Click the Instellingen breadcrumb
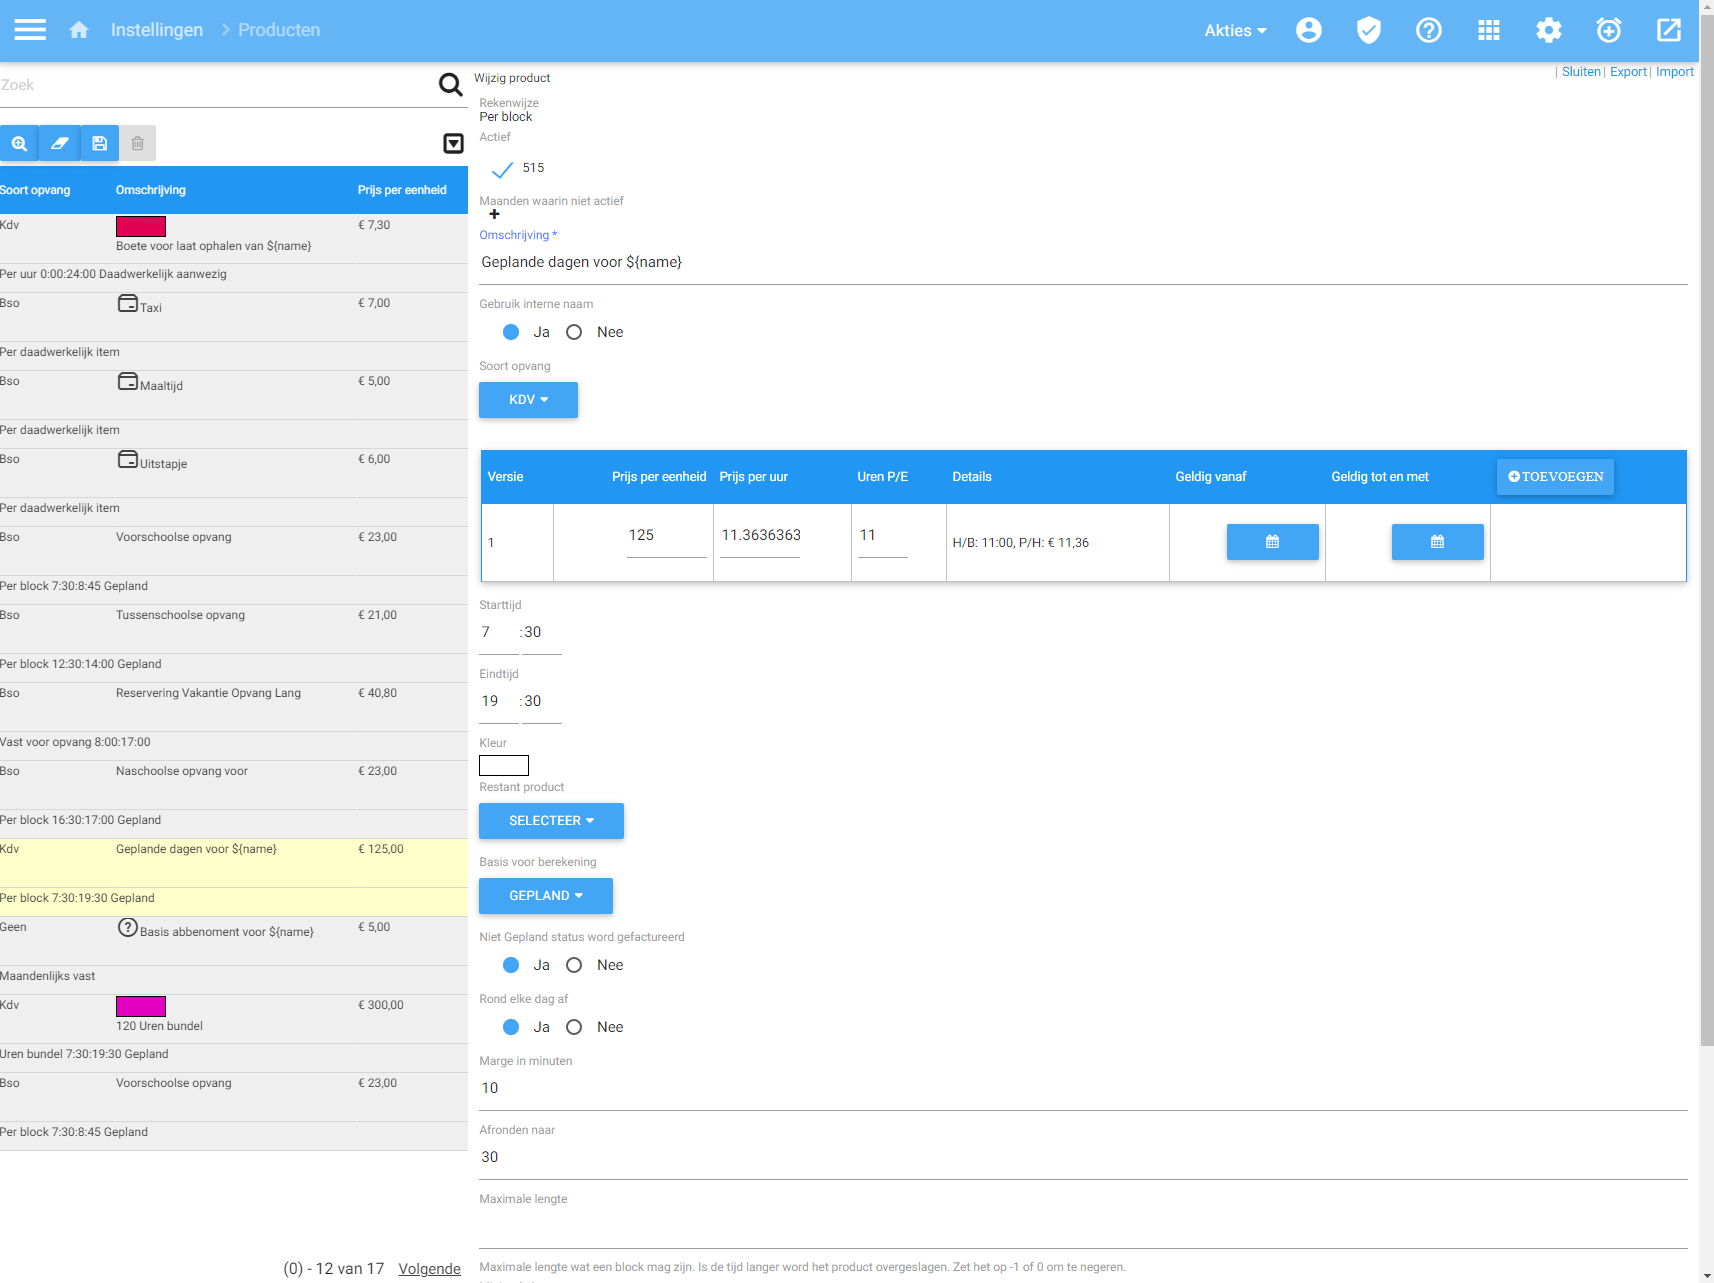Image resolution: width=1714 pixels, height=1283 pixels. (156, 30)
